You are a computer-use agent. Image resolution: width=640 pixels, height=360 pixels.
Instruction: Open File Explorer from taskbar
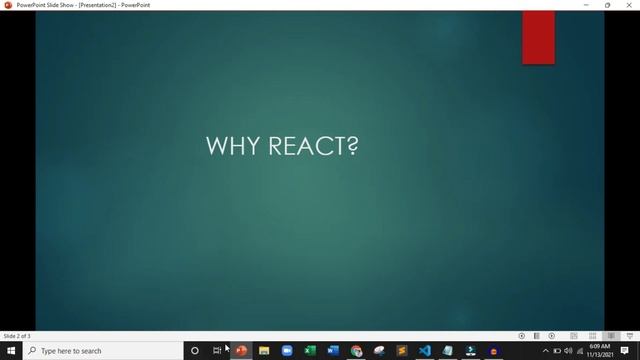pyautogui.click(x=264, y=351)
